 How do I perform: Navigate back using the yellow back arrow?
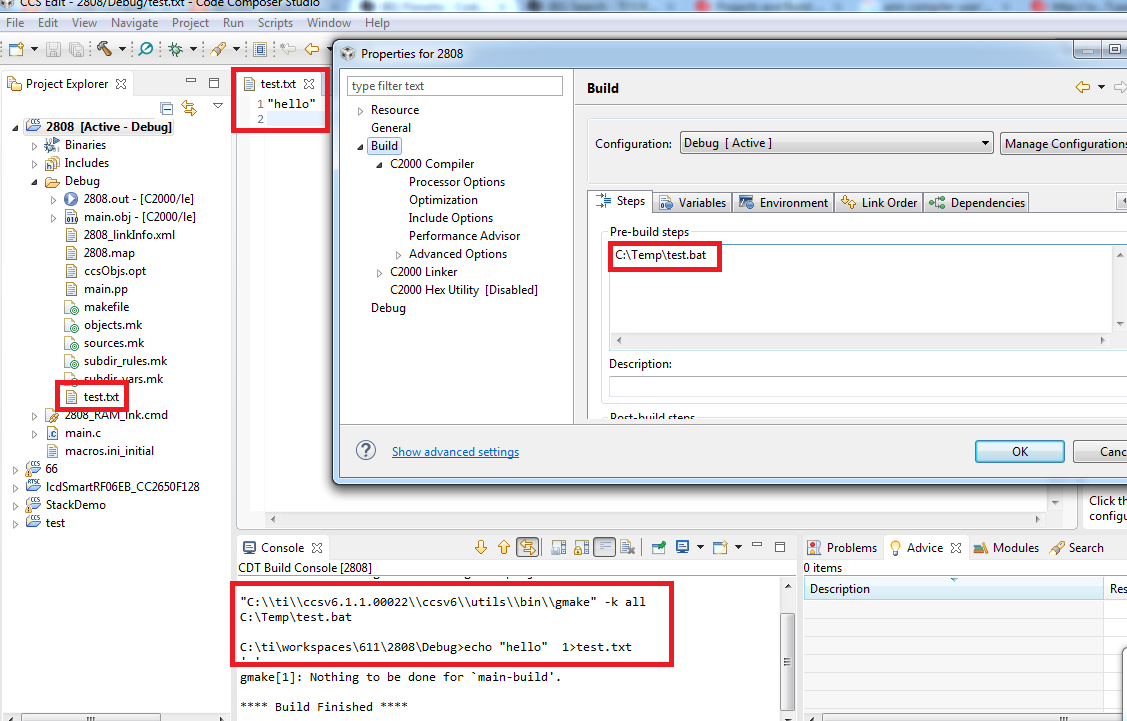pyautogui.click(x=311, y=48)
